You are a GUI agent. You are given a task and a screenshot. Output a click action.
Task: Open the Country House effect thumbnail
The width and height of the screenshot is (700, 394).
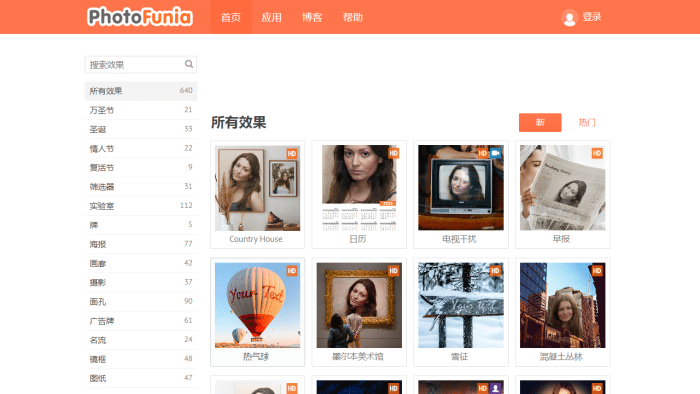[258, 188]
